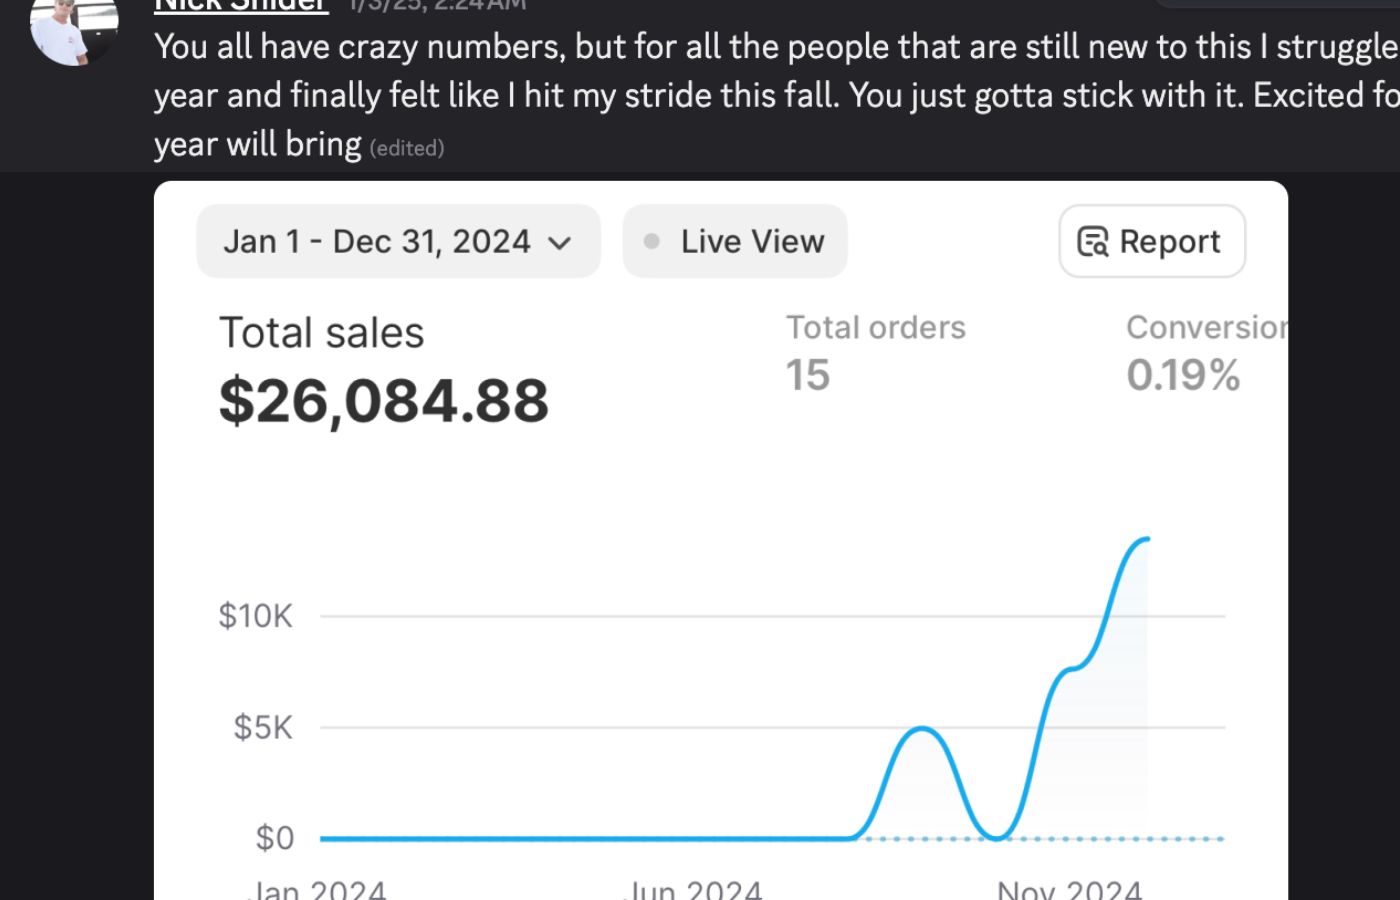
Task: Click the Nick Snider username link
Action: click(241, 5)
